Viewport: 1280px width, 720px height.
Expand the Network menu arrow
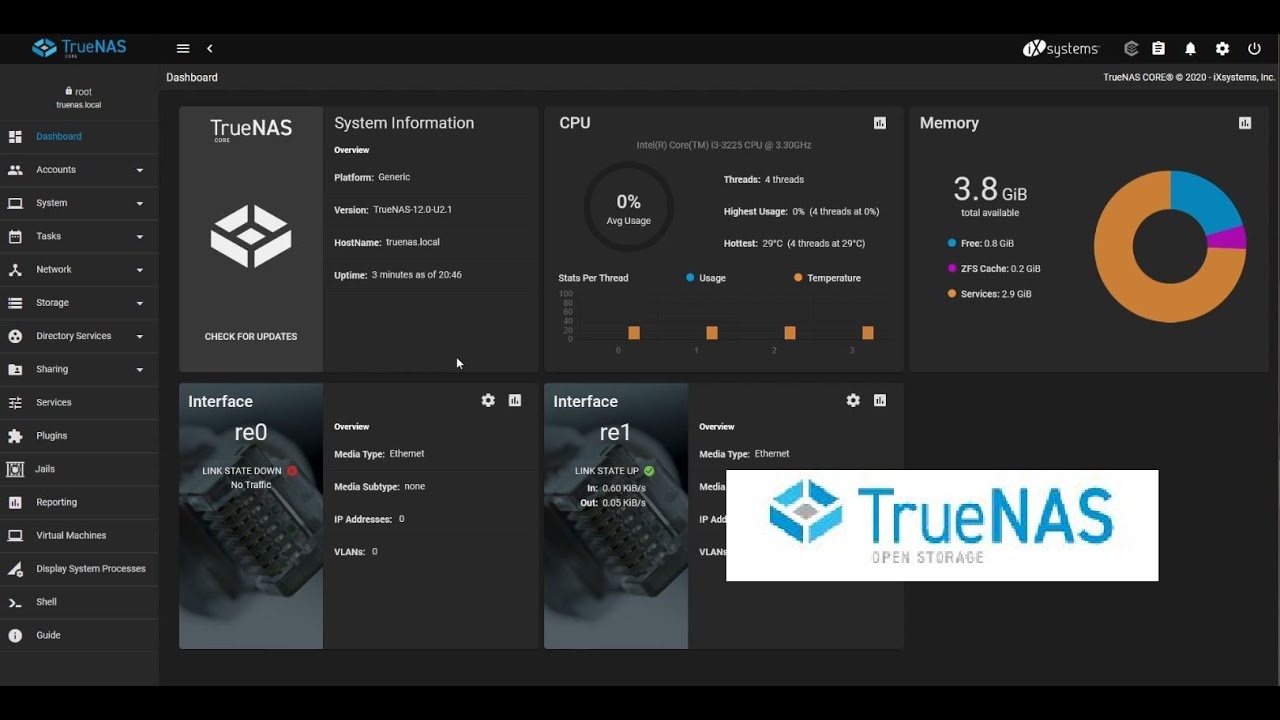140,270
